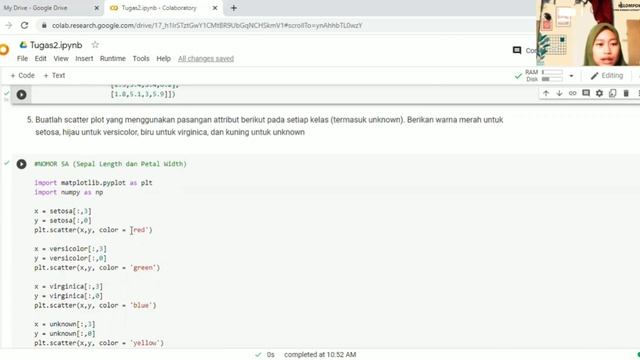
Task: Run the #NOMOR 5A scatter plot cell
Action: pyautogui.click(x=22, y=164)
